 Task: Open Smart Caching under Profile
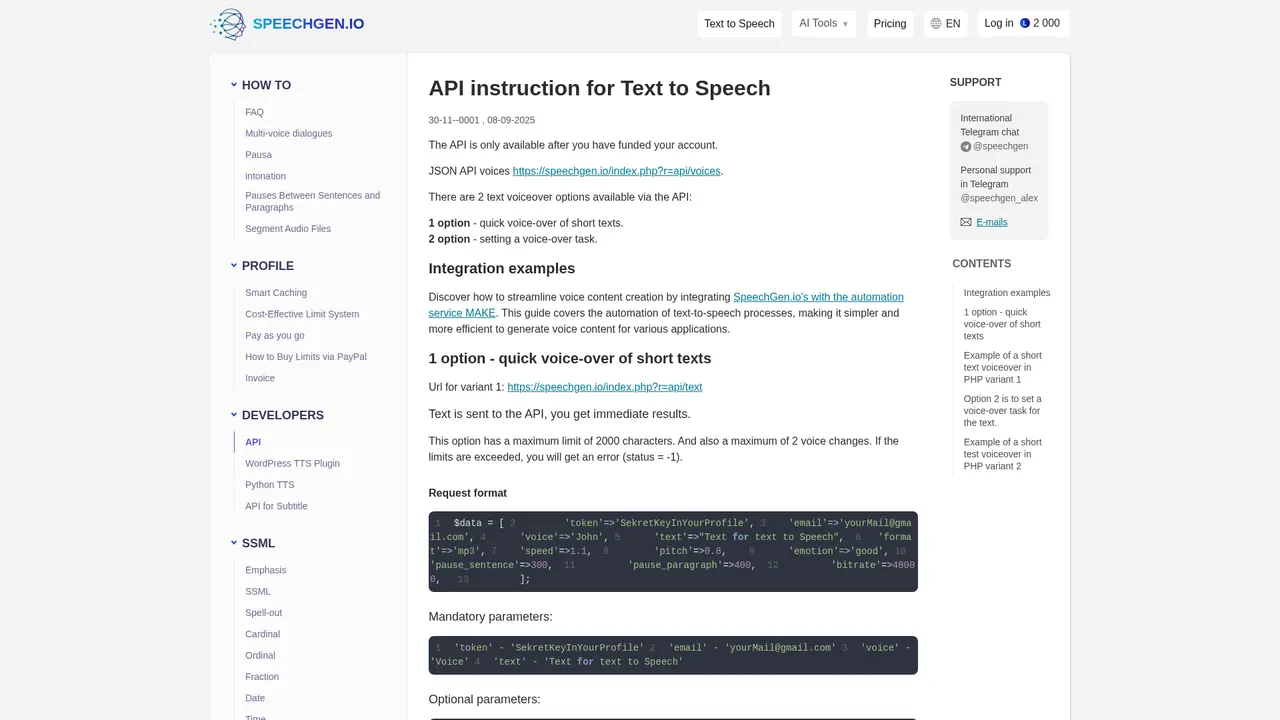click(276, 293)
